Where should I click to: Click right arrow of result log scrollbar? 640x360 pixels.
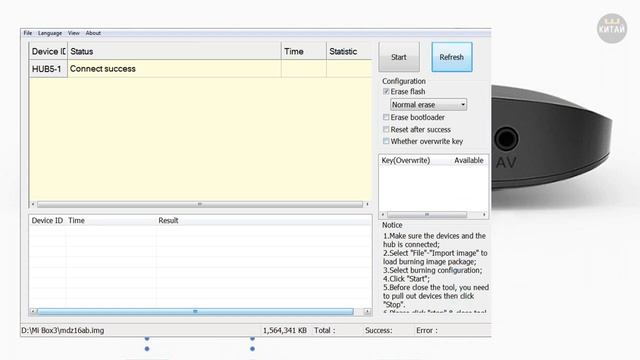tap(367, 311)
